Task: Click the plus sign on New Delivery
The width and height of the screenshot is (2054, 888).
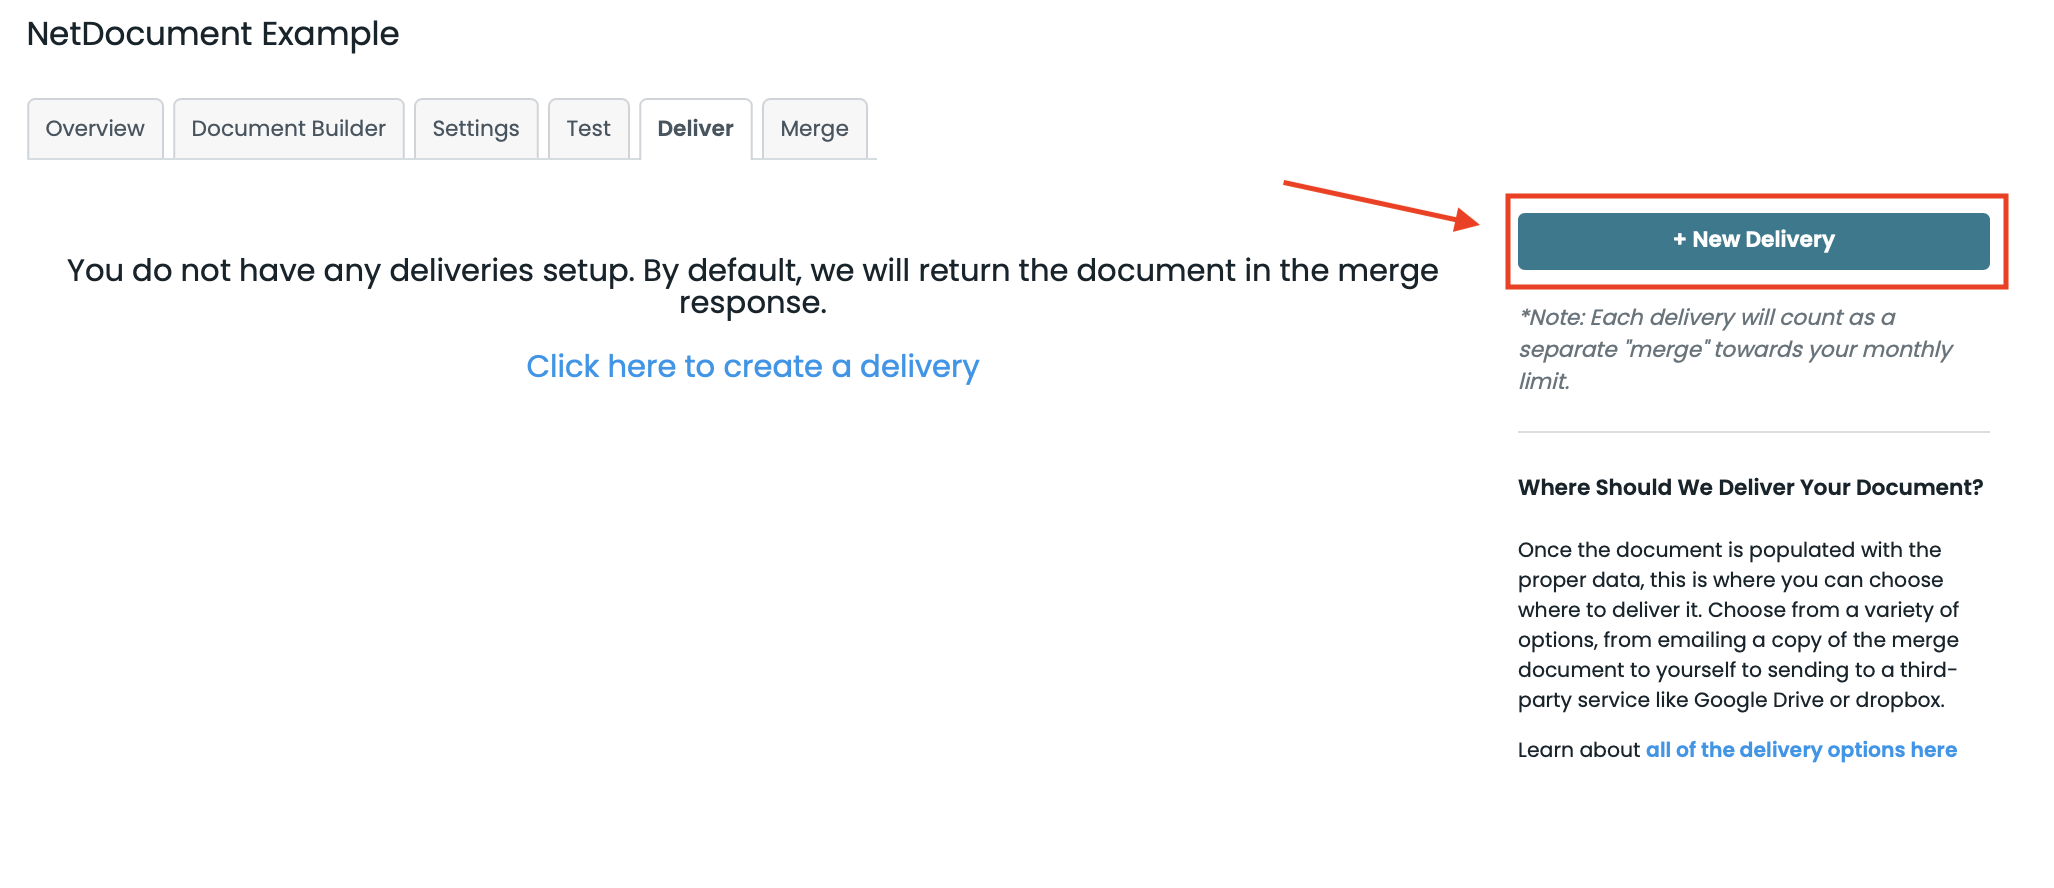Action: point(1680,240)
